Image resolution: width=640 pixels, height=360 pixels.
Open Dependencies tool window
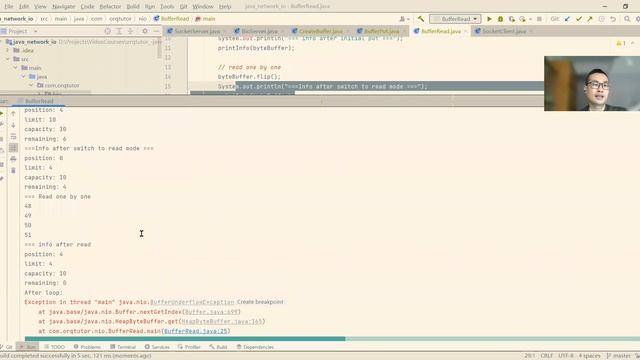pyautogui.click(x=255, y=347)
